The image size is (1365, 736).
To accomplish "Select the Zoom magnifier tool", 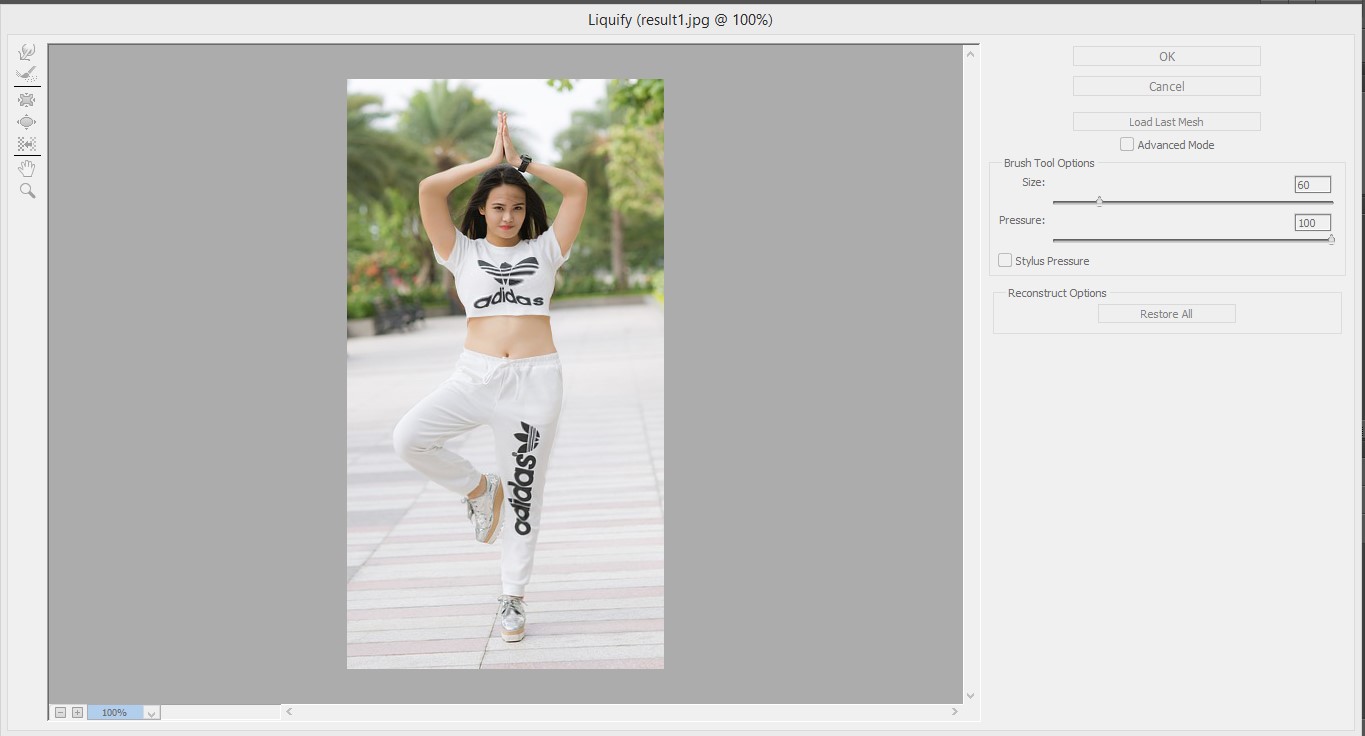I will [x=27, y=191].
